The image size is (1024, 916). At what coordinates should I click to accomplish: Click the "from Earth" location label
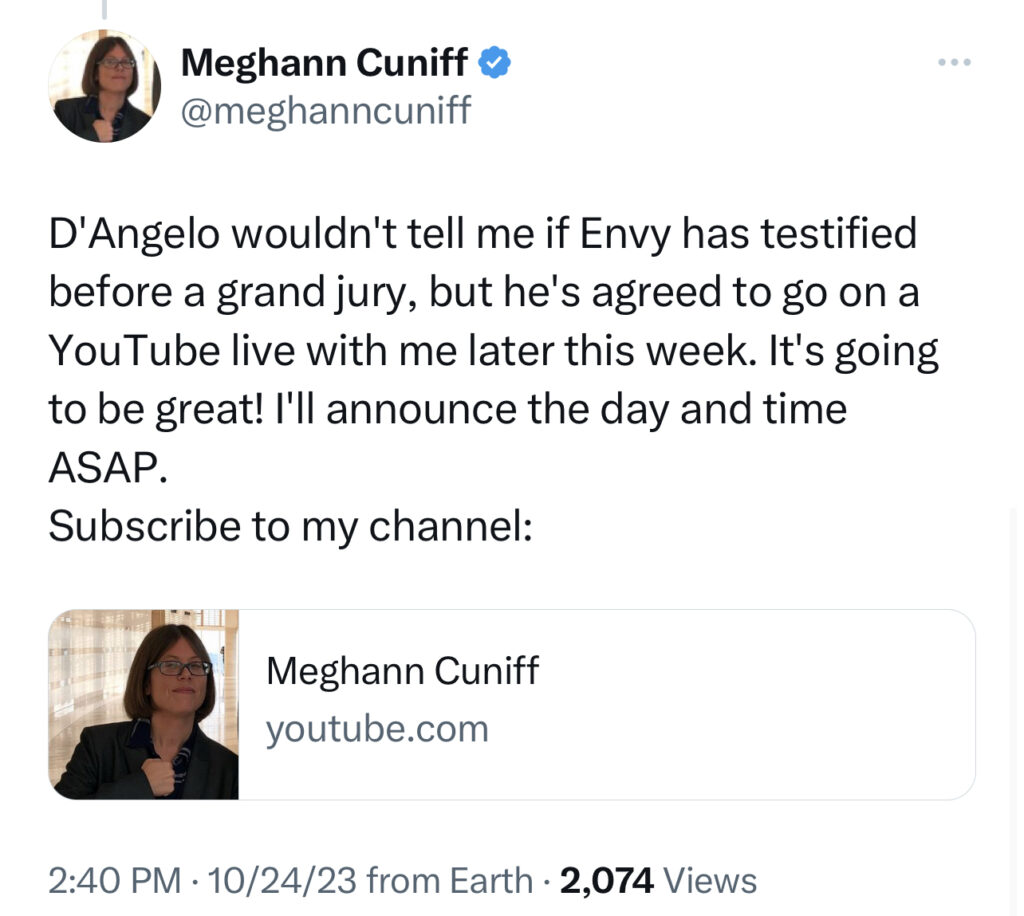point(450,880)
